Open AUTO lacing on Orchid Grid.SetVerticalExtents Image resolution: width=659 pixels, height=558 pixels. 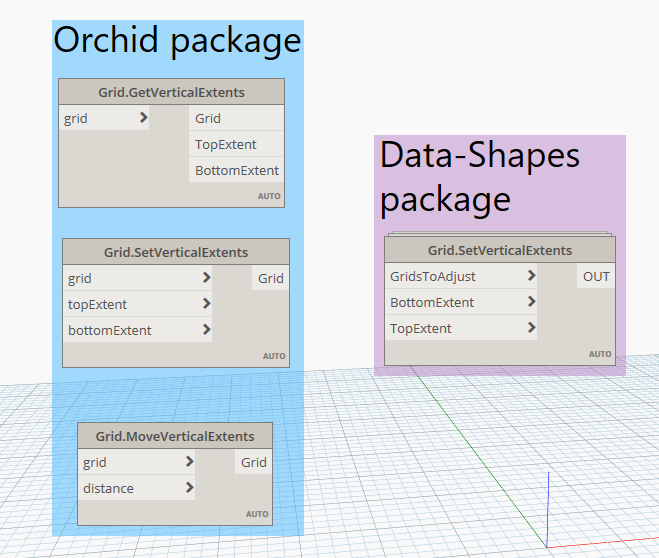coord(274,356)
